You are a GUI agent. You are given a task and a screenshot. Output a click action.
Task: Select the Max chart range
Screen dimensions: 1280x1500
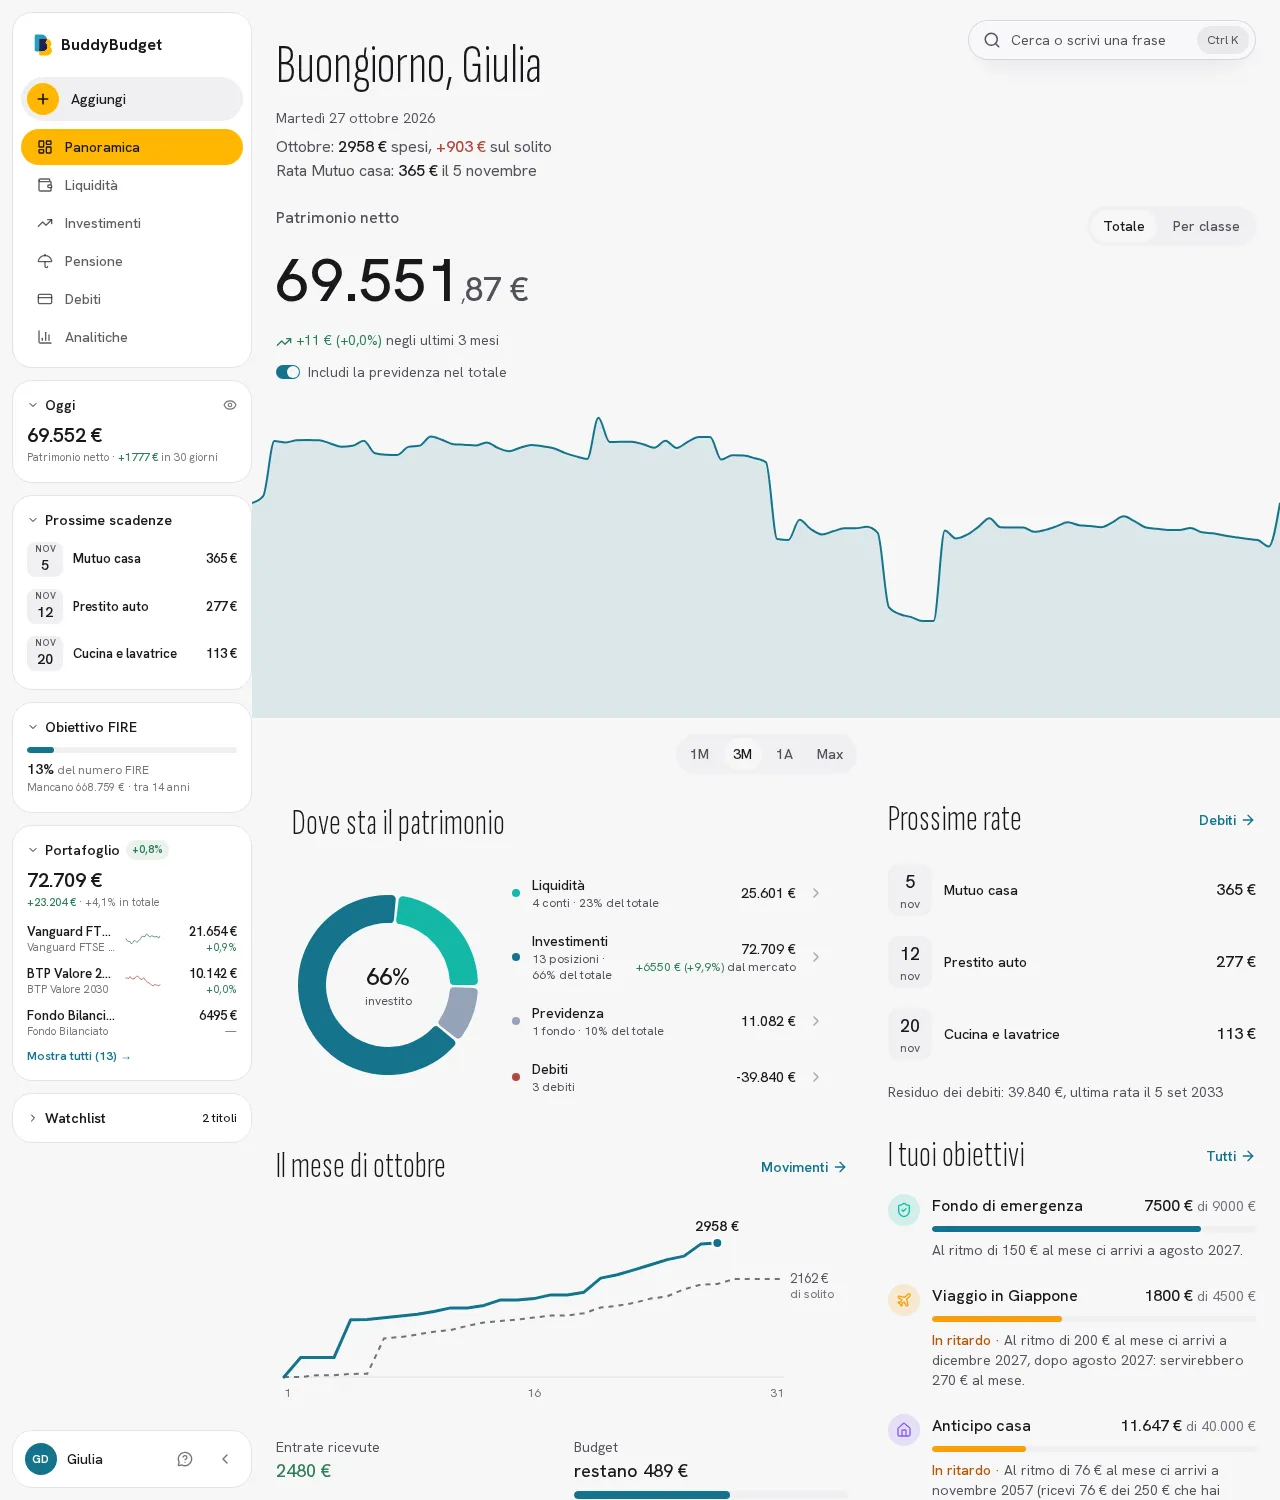[830, 754]
